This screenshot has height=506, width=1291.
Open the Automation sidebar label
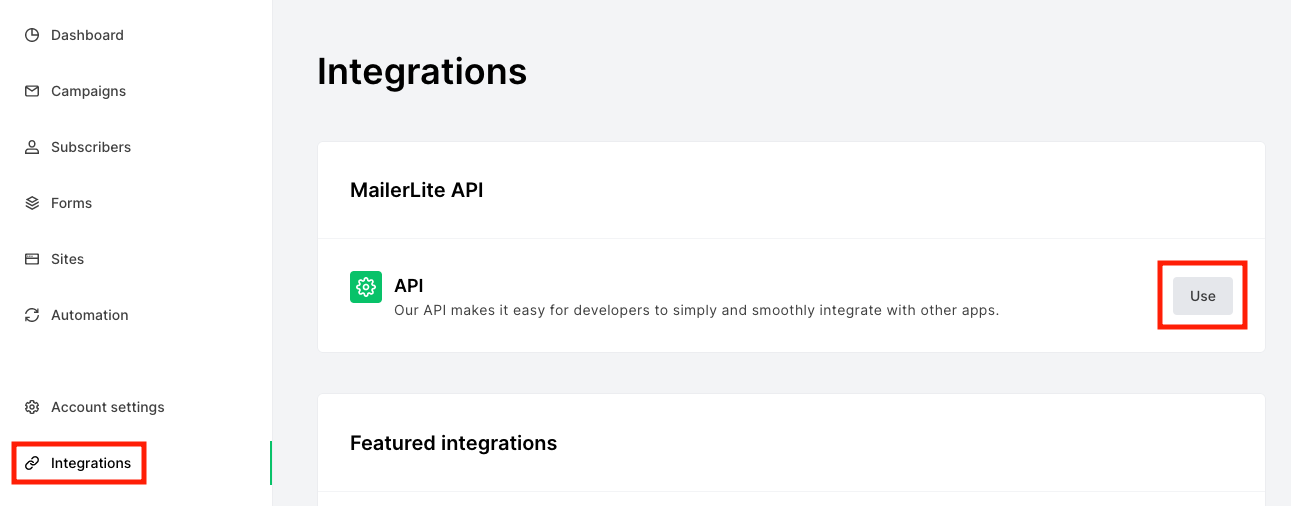pos(90,315)
